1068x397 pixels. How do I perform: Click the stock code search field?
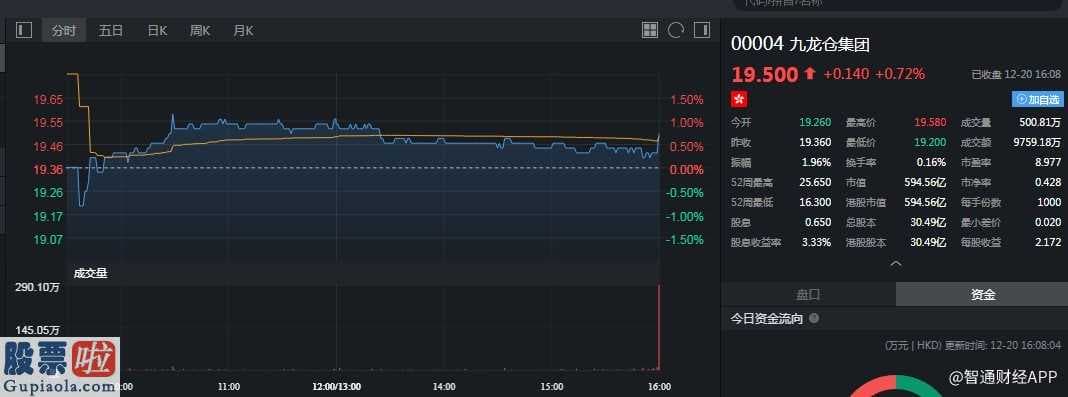pyautogui.click(x=899, y=3)
